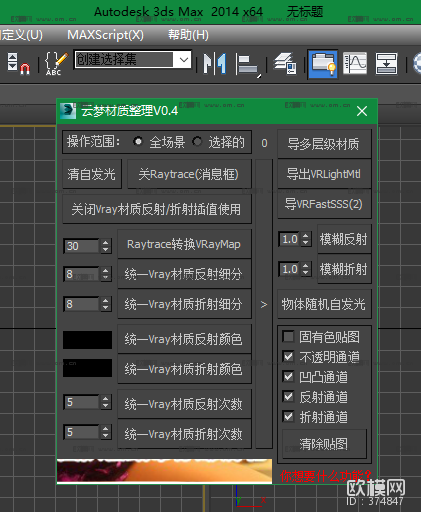Adjust spinner beside the value 30
Viewport: 421px width, 512px height.
tap(106, 246)
